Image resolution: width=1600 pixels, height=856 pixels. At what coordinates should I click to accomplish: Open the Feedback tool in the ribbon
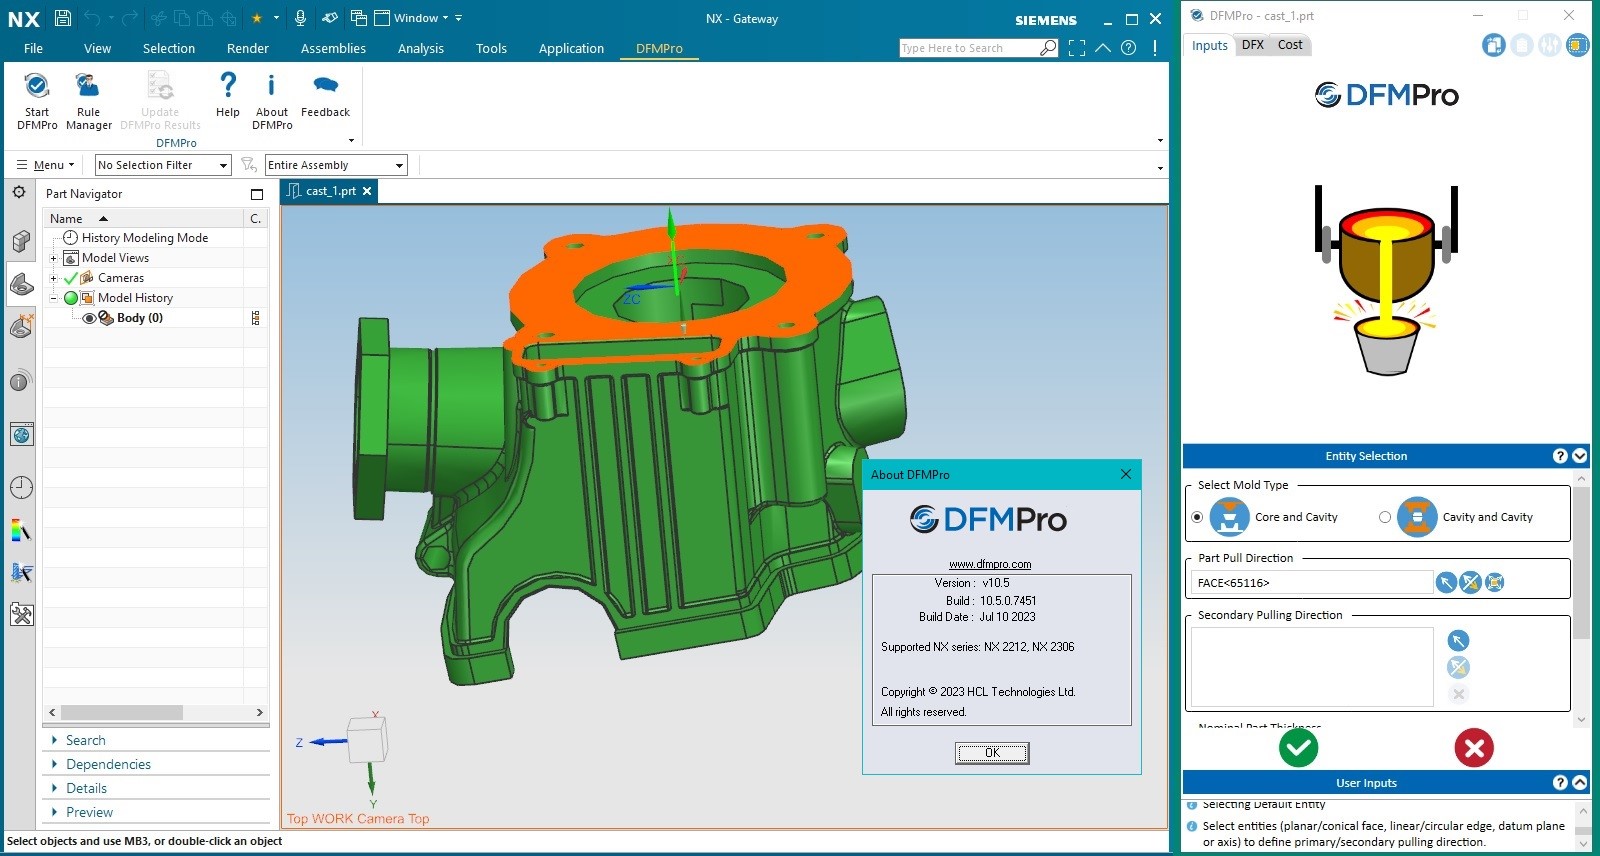[325, 94]
